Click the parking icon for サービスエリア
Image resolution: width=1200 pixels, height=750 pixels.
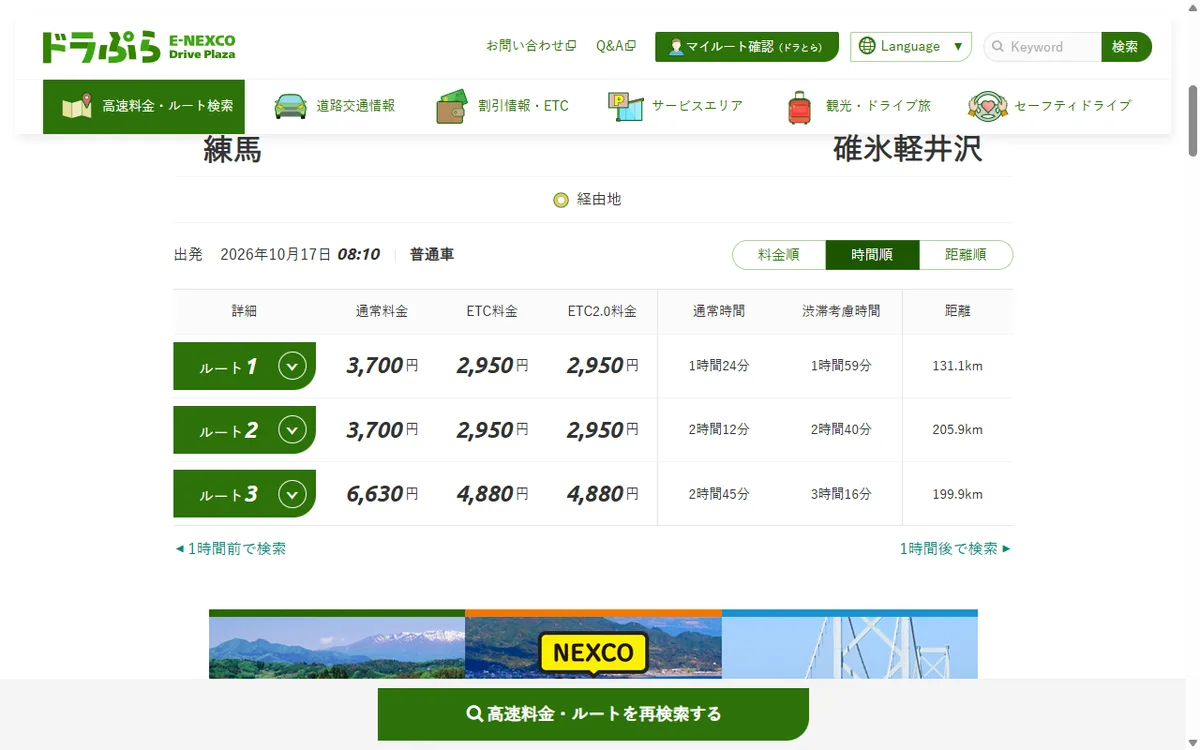click(x=626, y=106)
